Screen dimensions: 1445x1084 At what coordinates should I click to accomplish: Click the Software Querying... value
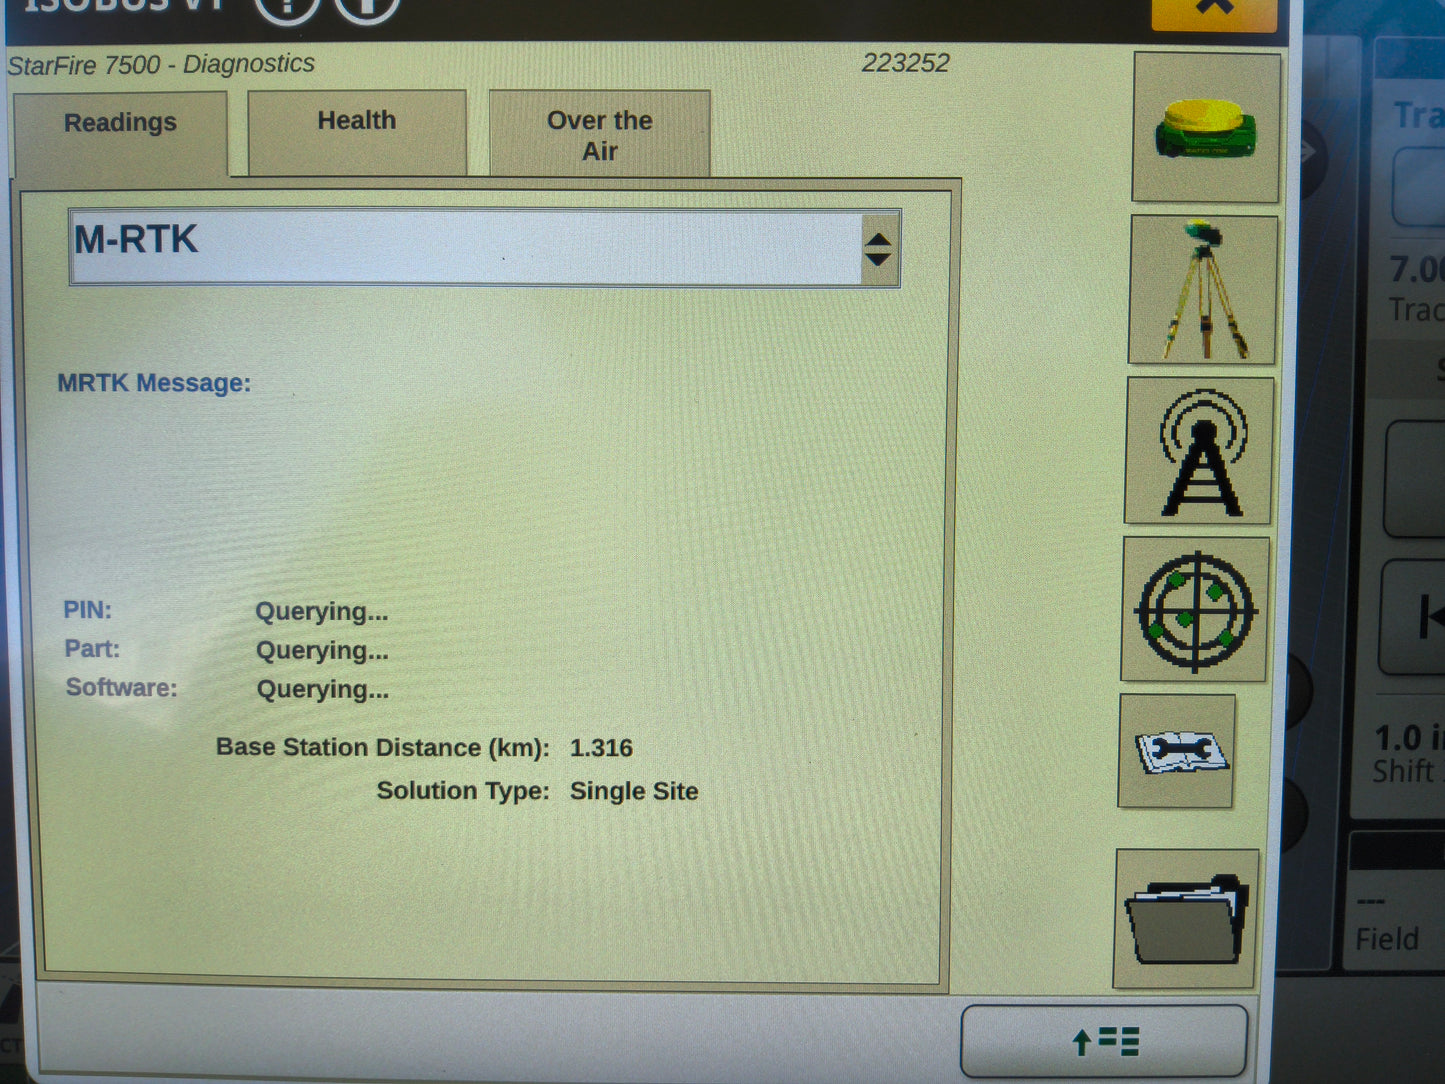(x=323, y=690)
